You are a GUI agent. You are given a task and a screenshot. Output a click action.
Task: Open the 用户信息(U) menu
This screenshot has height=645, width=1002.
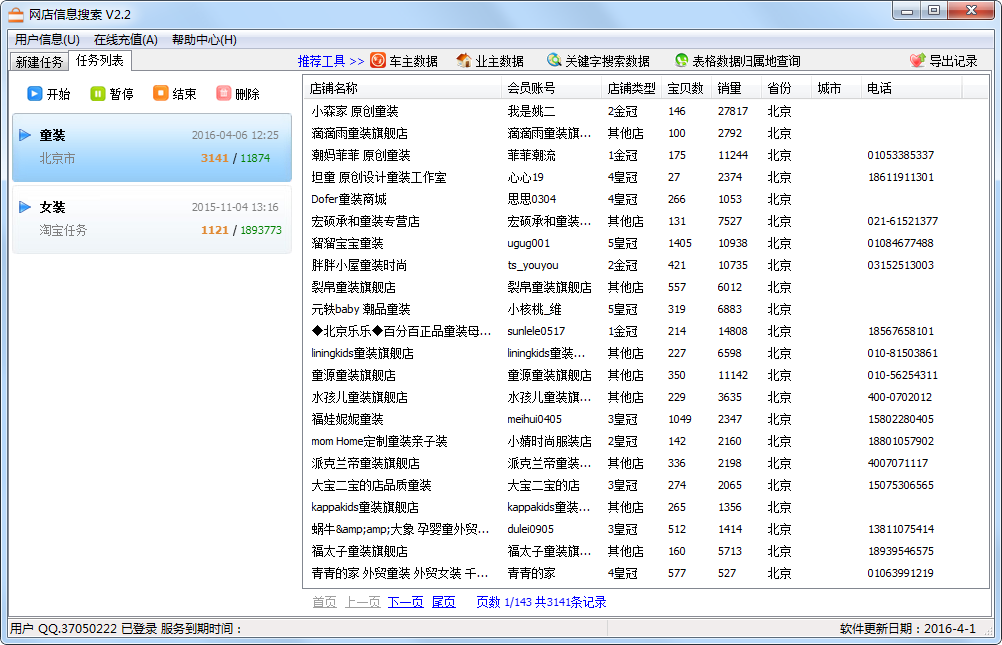tap(47, 40)
